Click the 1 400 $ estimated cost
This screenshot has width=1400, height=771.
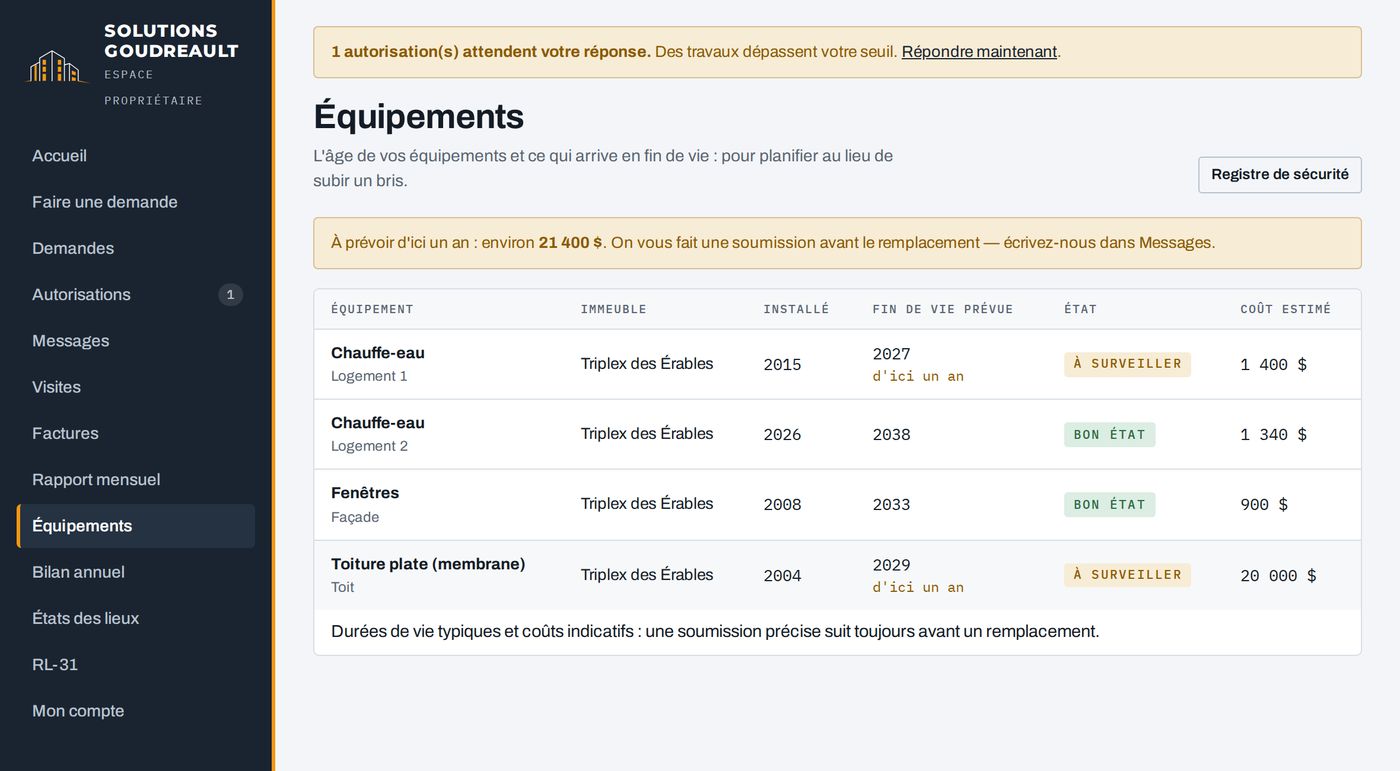point(1273,365)
